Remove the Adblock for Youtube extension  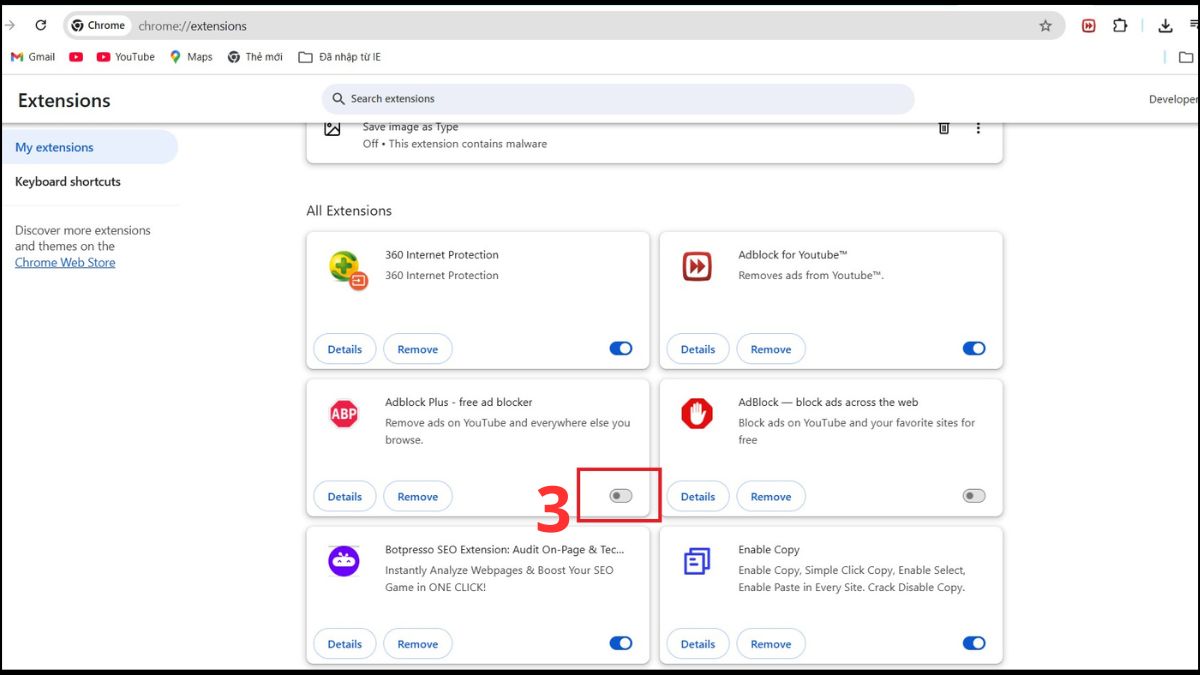pos(771,349)
